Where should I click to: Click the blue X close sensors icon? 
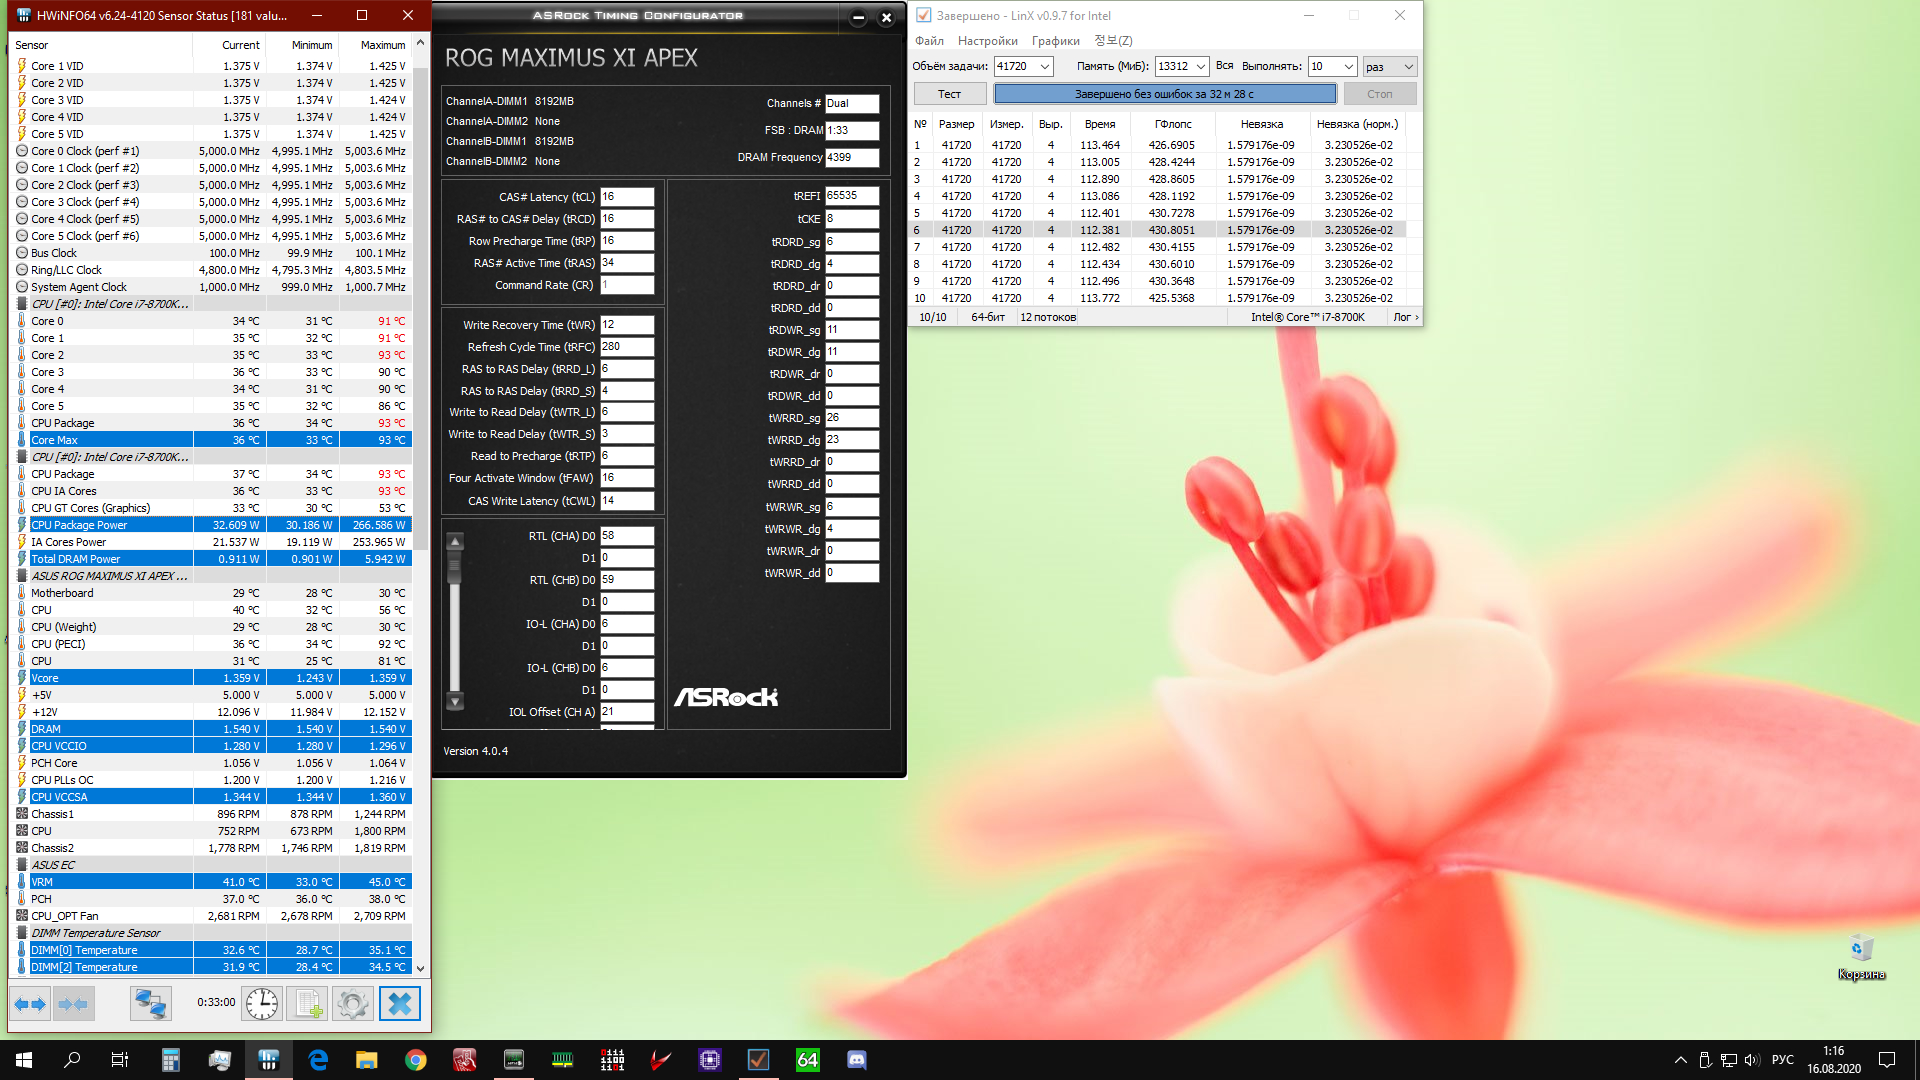(399, 1004)
